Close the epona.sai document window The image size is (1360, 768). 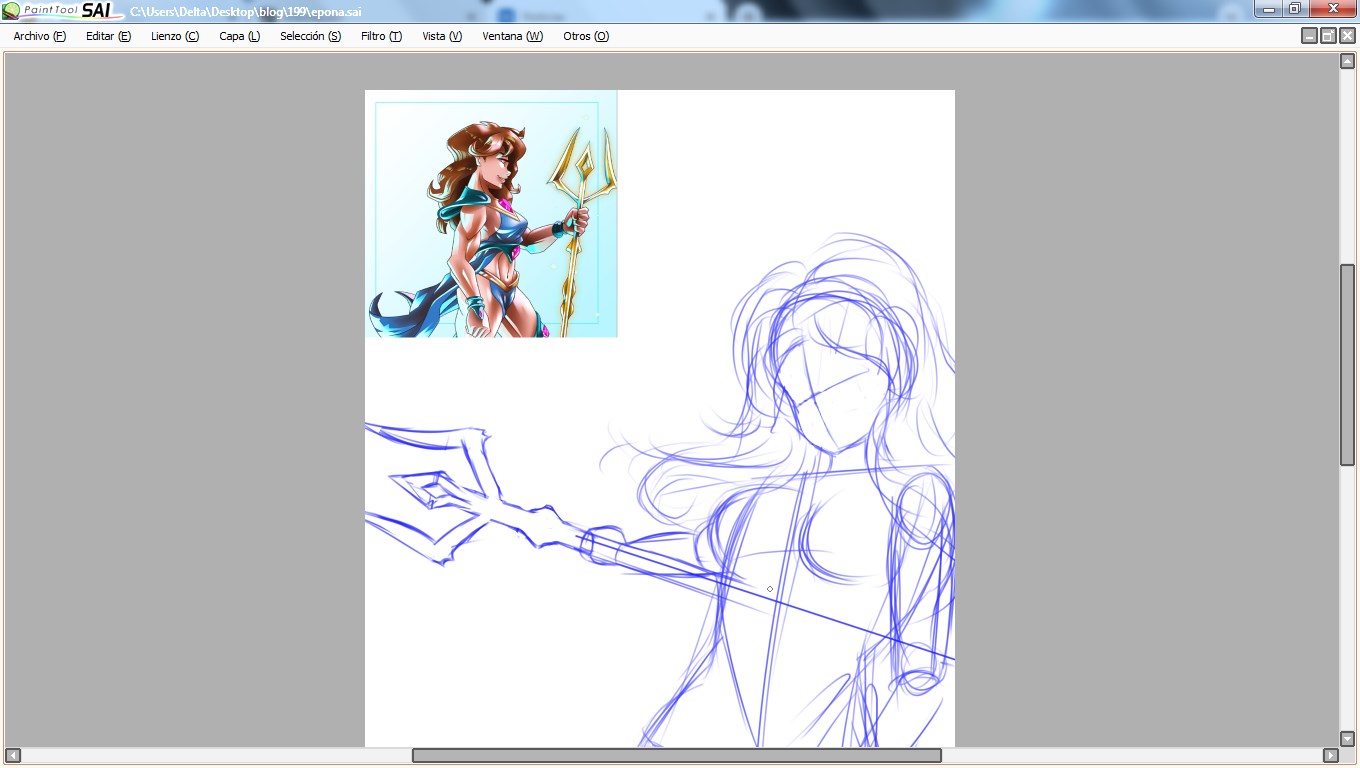pyautogui.click(x=1347, y=36)
